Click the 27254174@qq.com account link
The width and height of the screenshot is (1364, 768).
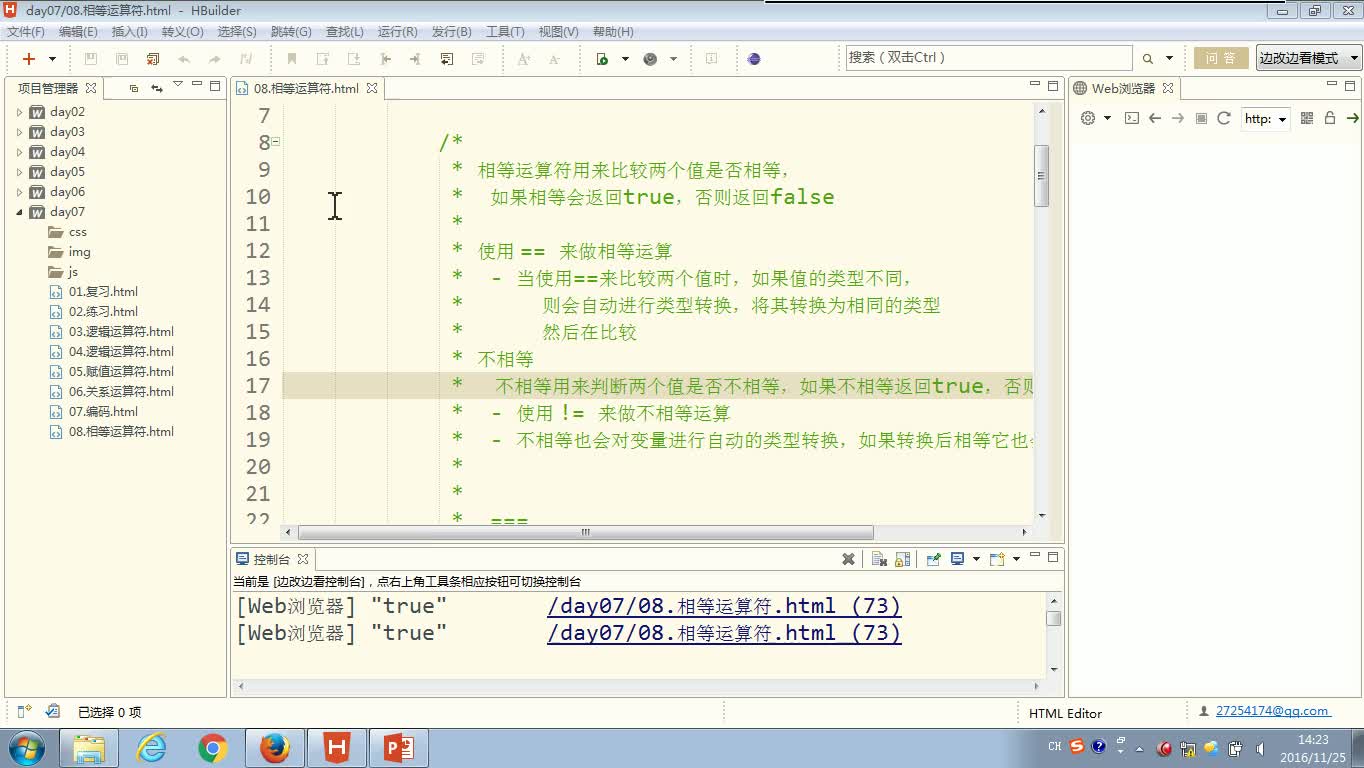click(1272, 711)
